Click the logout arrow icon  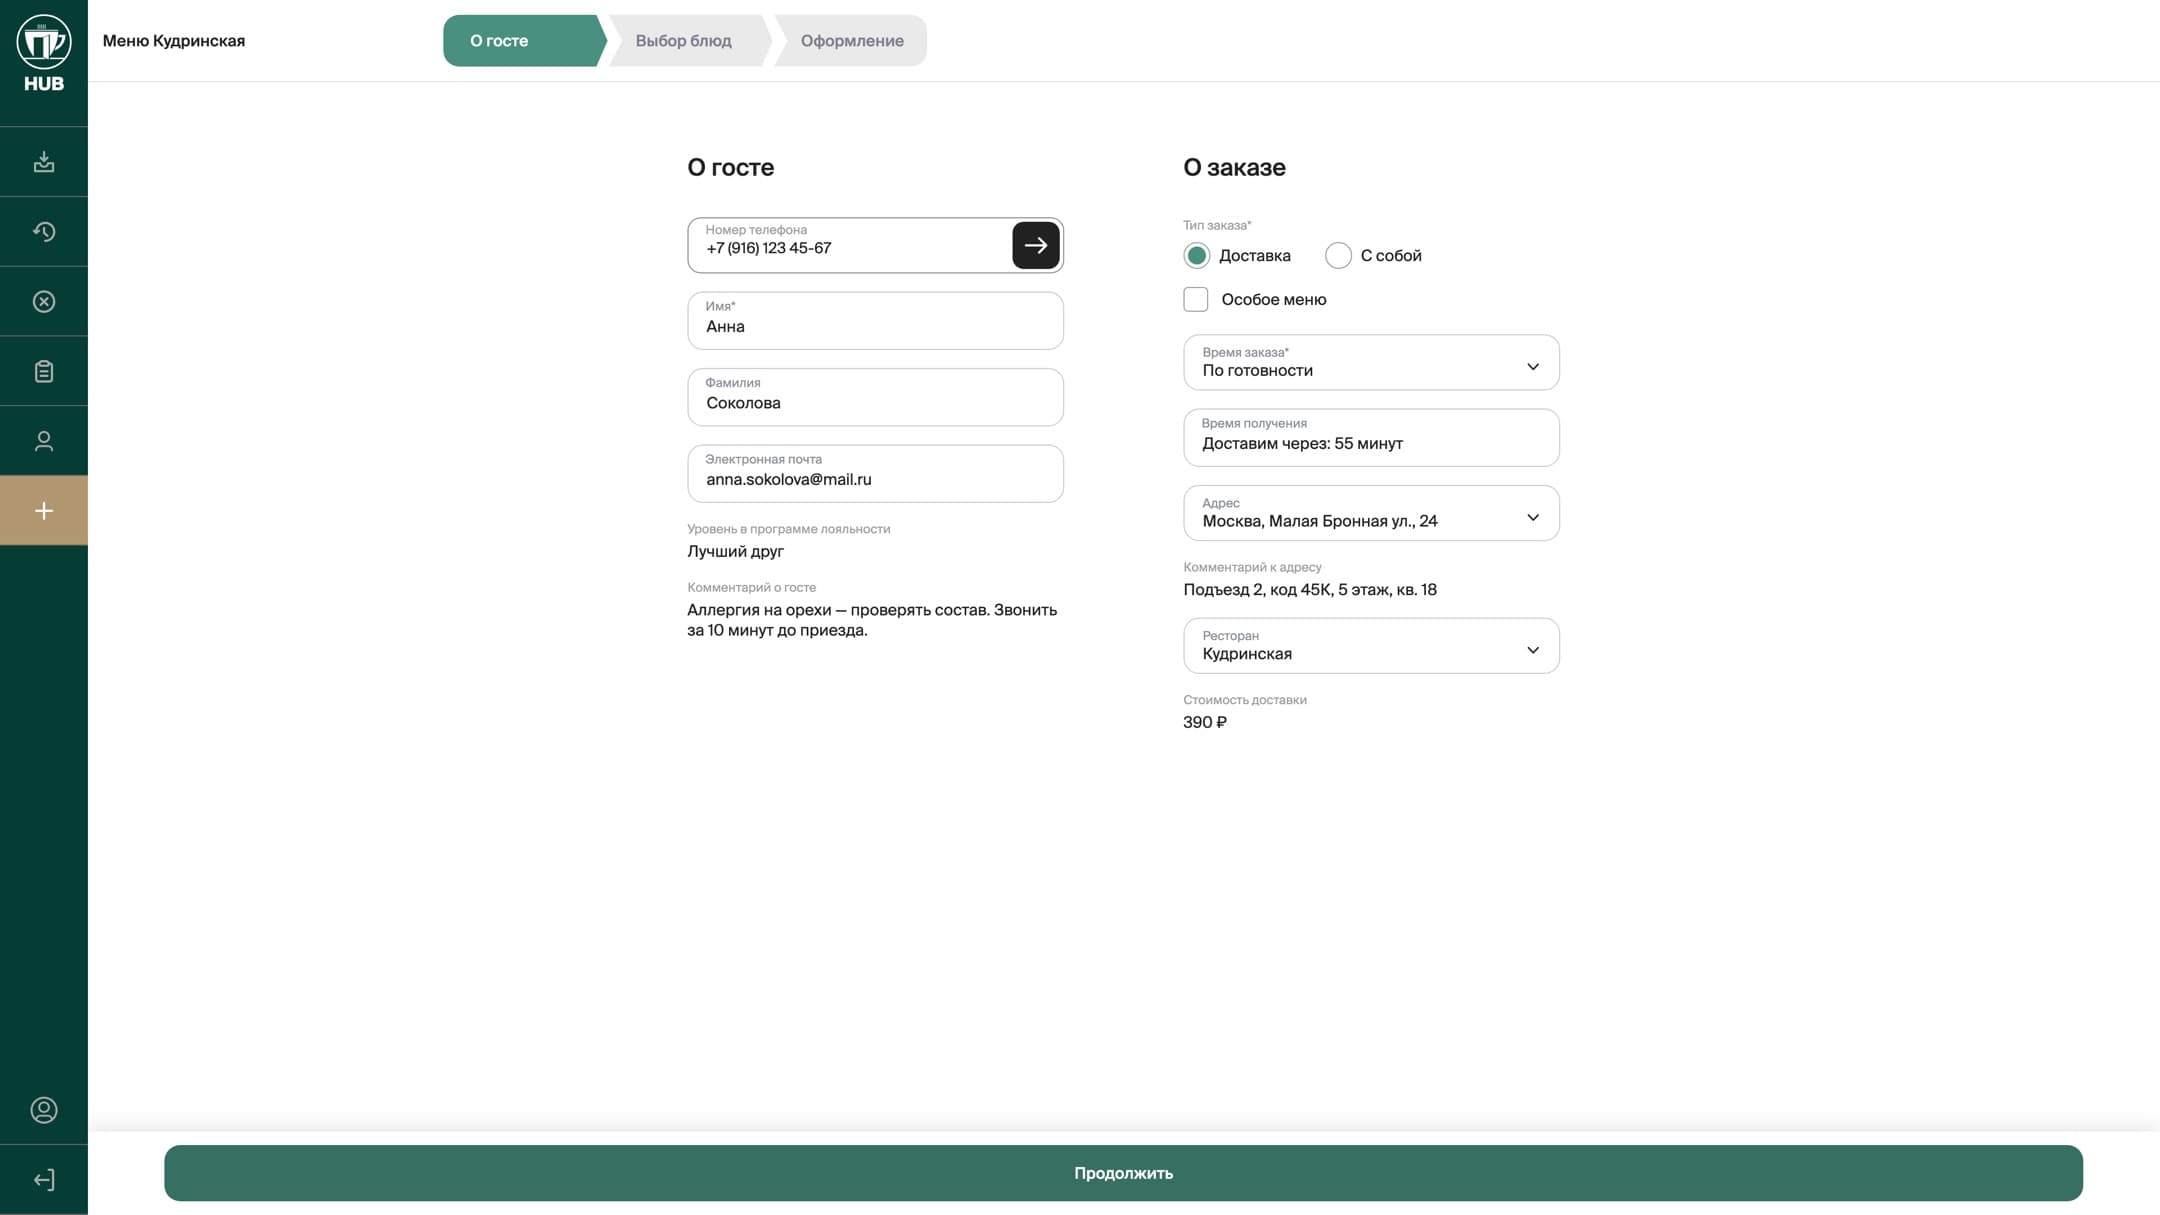click(x=44, y=1180)
